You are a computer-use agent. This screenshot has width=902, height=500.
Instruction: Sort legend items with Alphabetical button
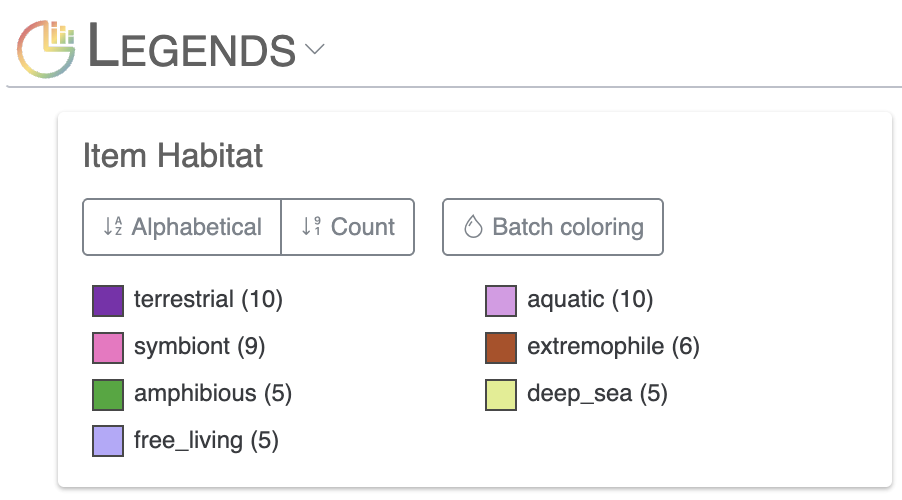point(182,227)
